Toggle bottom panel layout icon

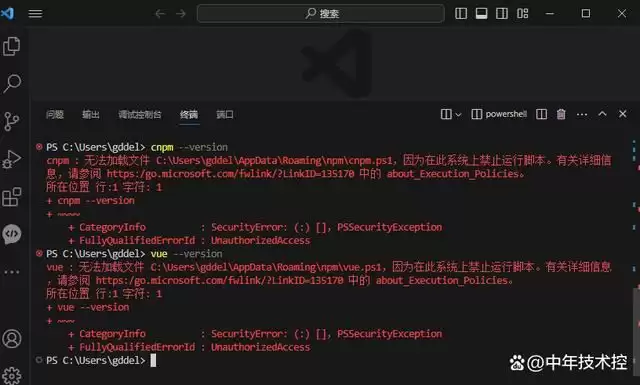coord(481,13)
